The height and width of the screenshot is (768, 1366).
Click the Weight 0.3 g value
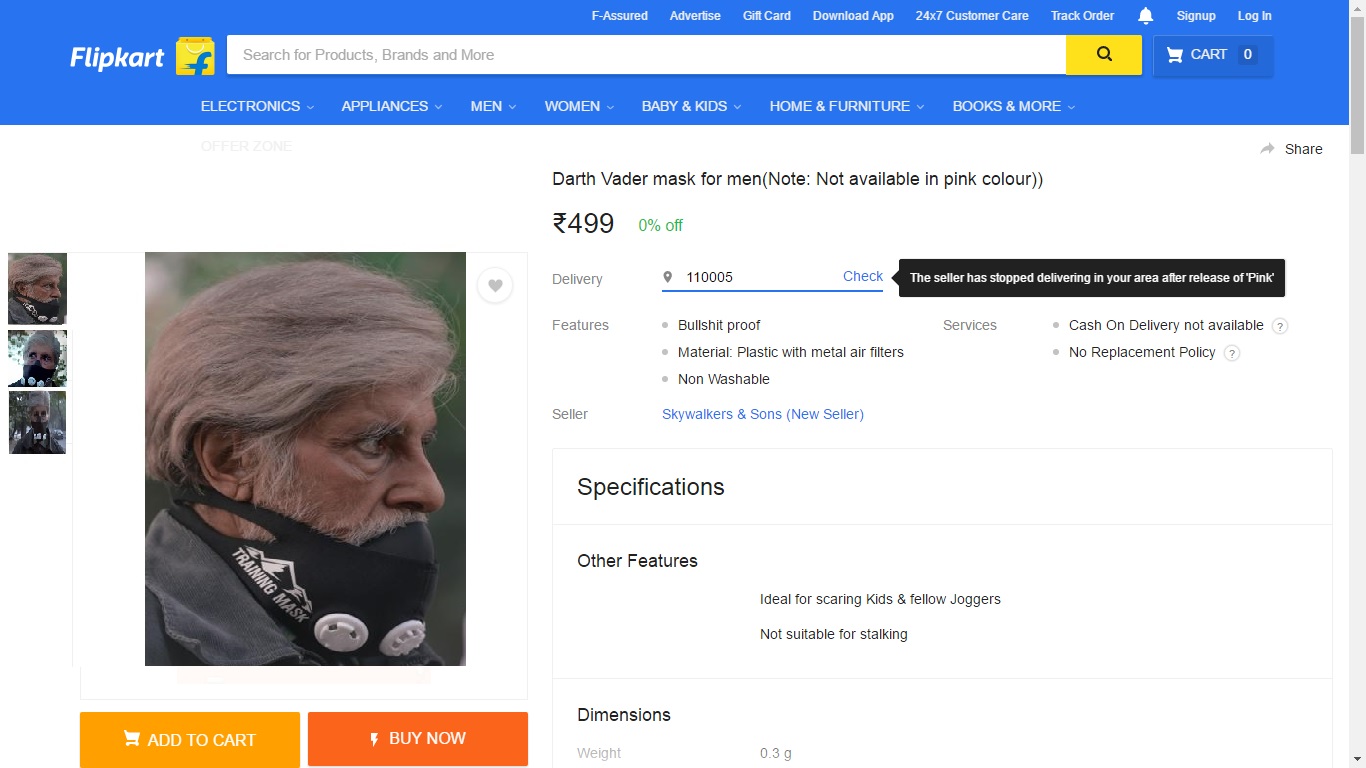pos(776,753)
